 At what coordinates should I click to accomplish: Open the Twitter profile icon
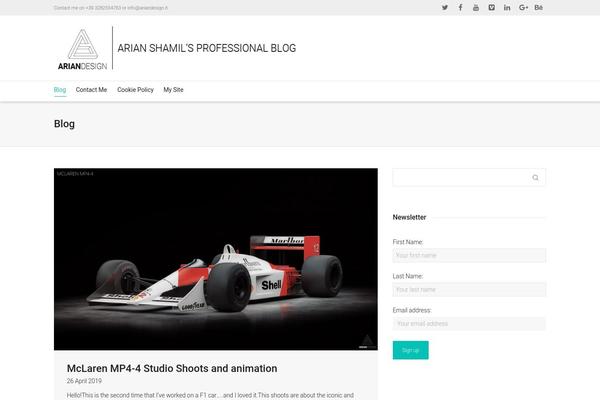click(445, 7)
